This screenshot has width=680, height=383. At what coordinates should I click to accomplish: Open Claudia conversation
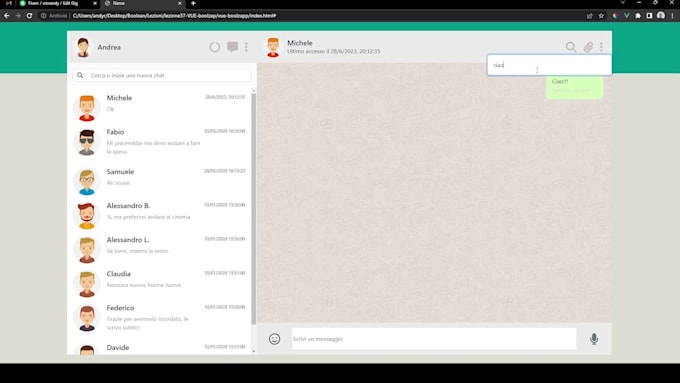[161, 283]
